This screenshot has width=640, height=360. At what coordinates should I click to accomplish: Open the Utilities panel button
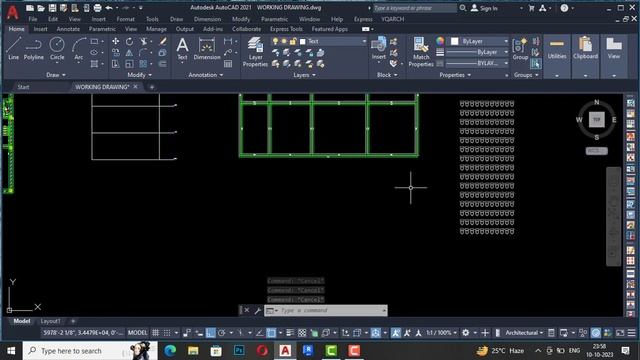(x=557, y=56)
